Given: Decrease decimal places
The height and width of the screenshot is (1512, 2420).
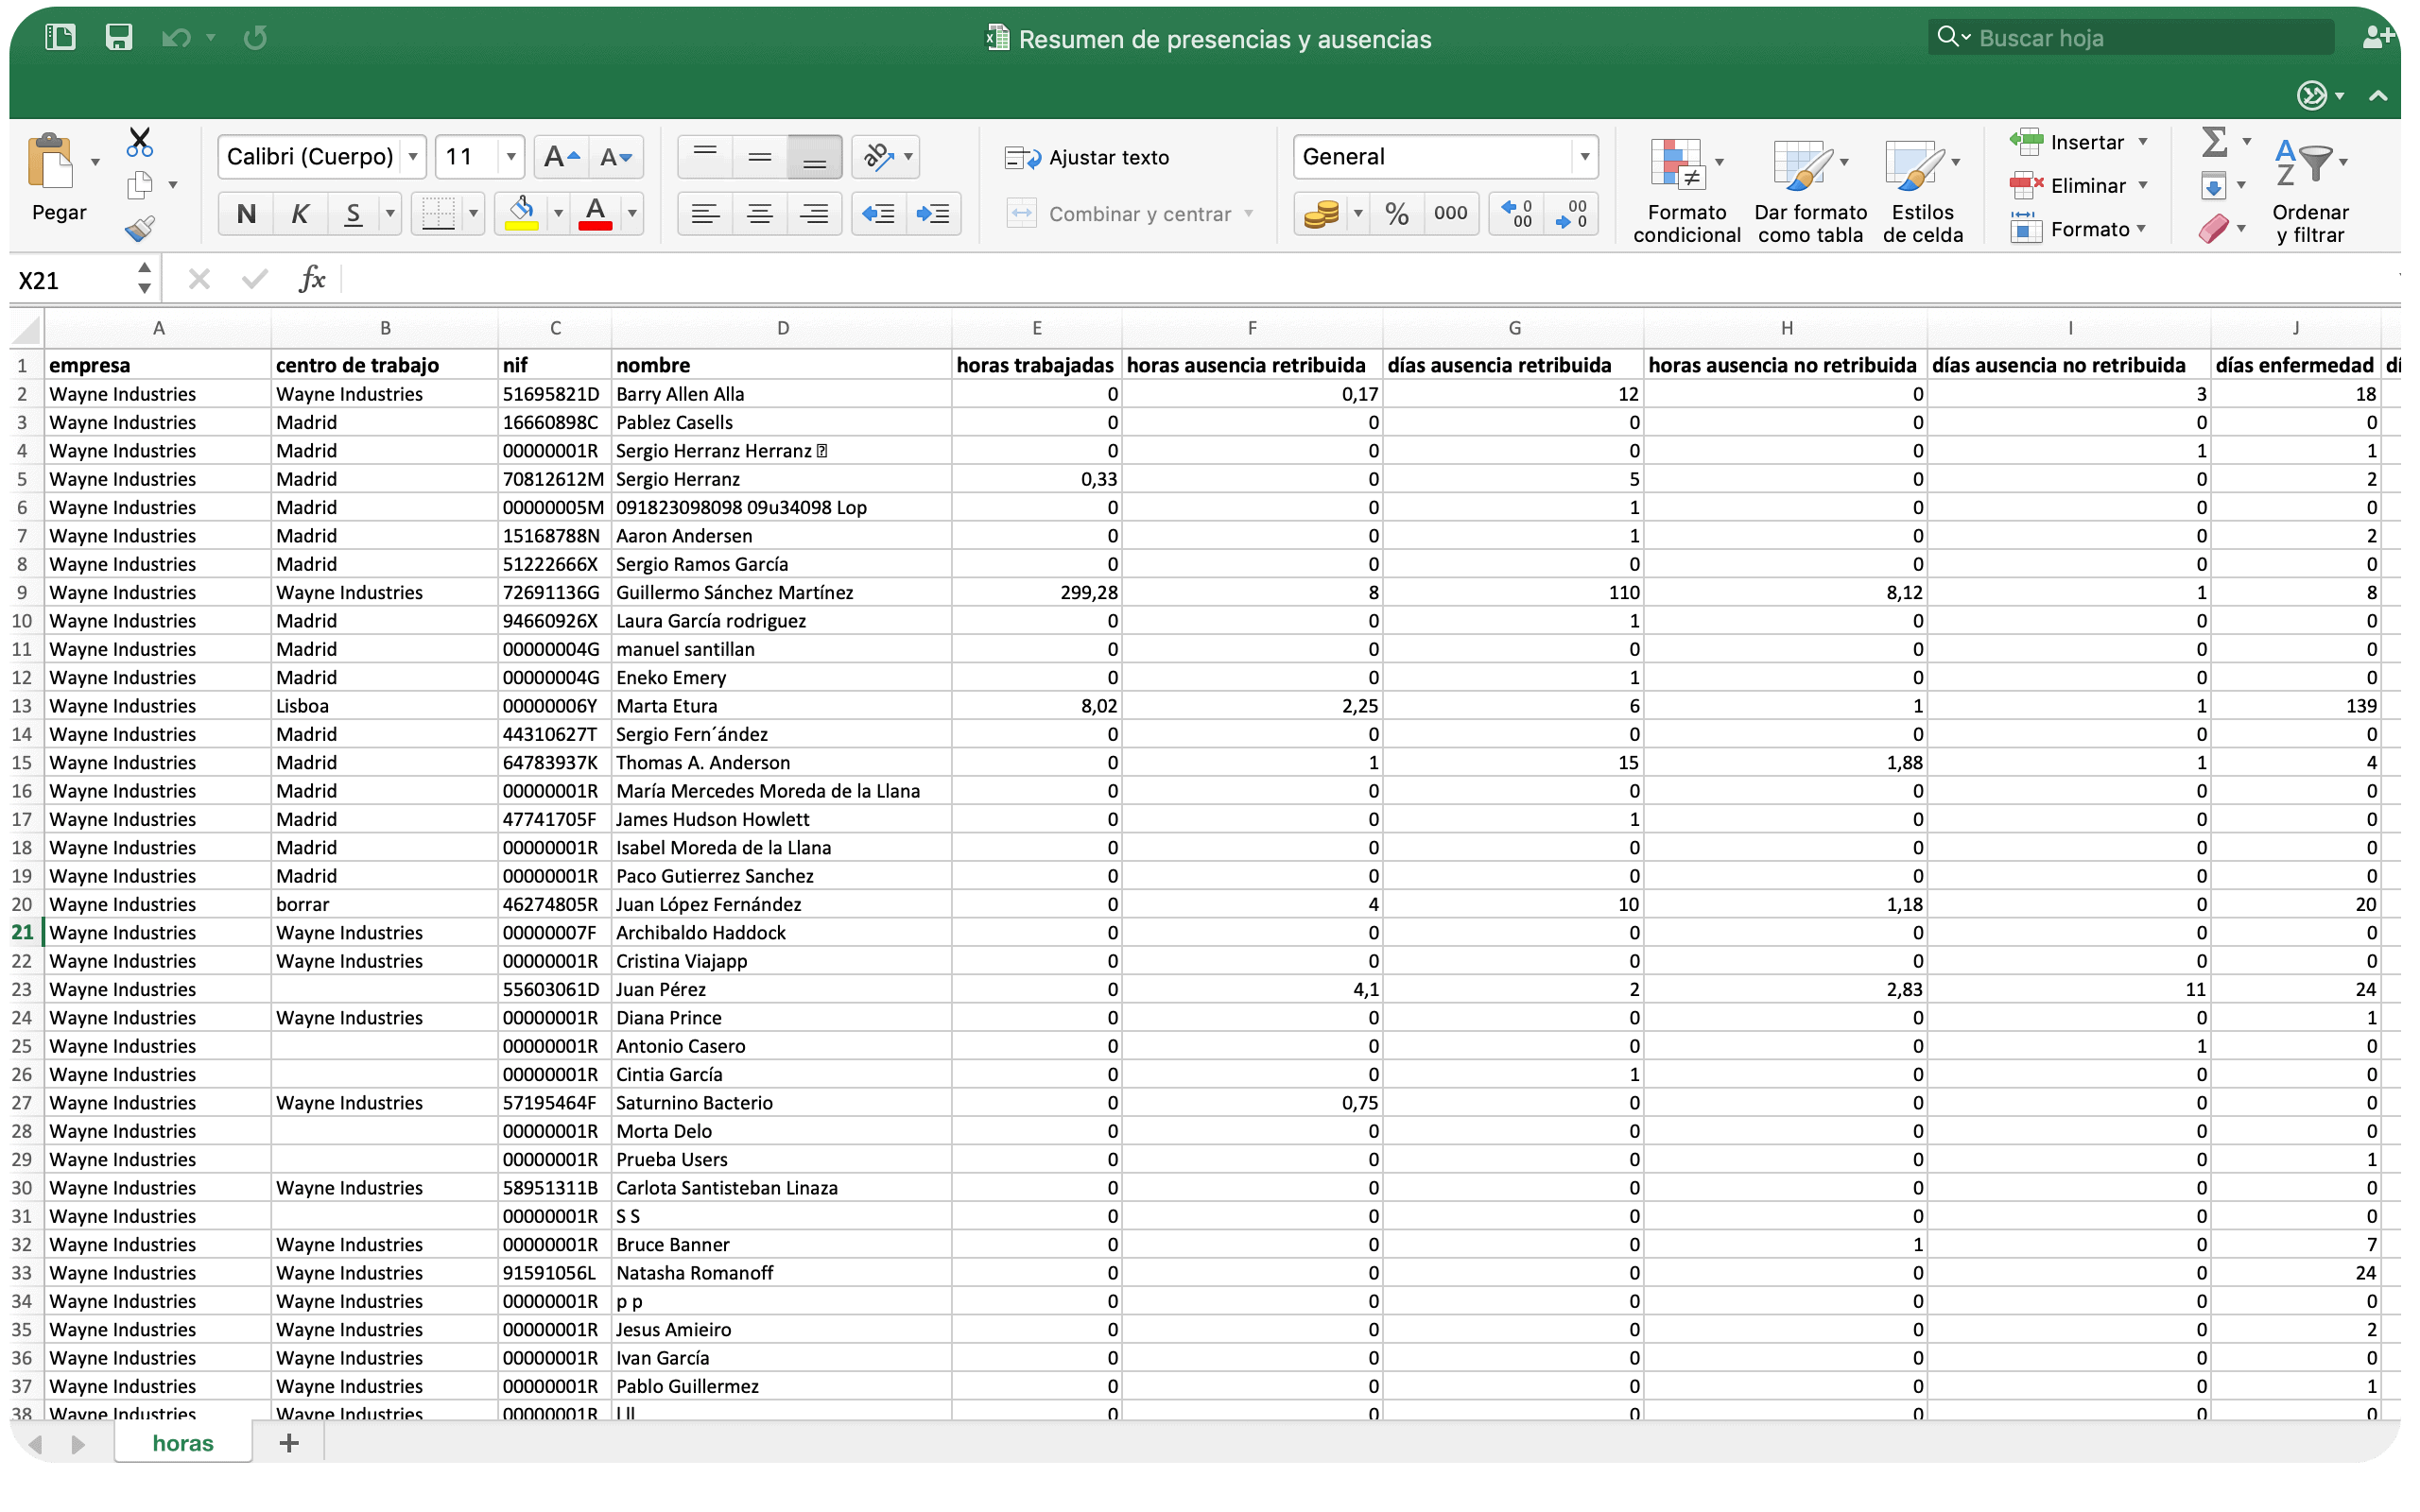Looking at the screenshot, I should [x=1571, y=214].
